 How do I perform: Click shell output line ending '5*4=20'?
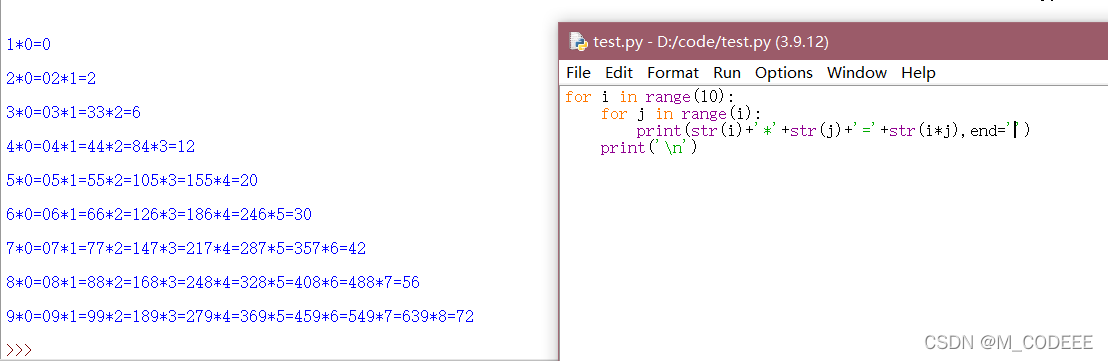(x=131, y=181)
